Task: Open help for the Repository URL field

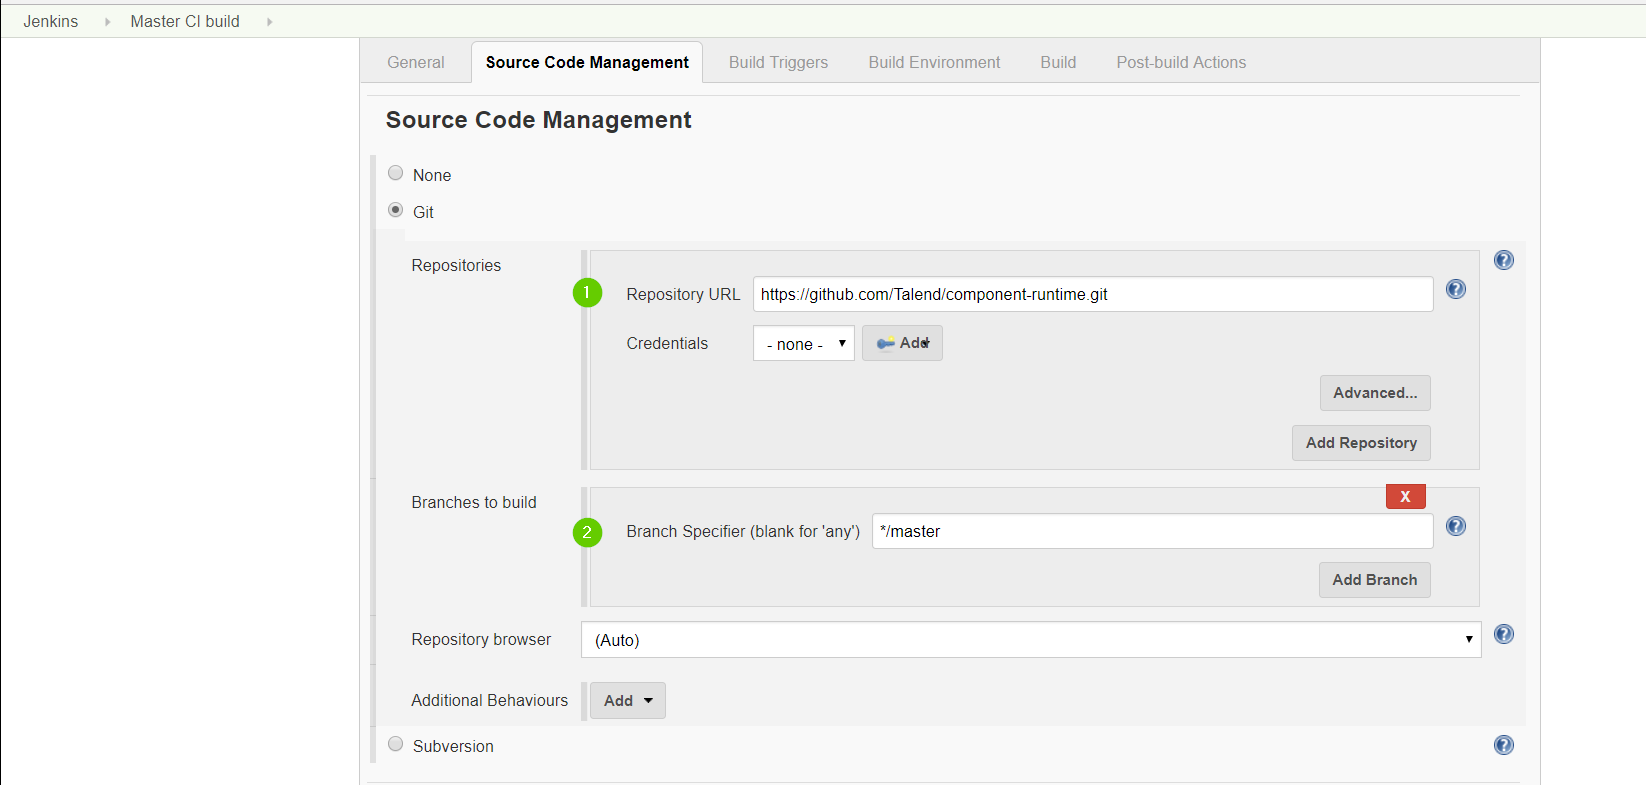Action: point(1455,289)
